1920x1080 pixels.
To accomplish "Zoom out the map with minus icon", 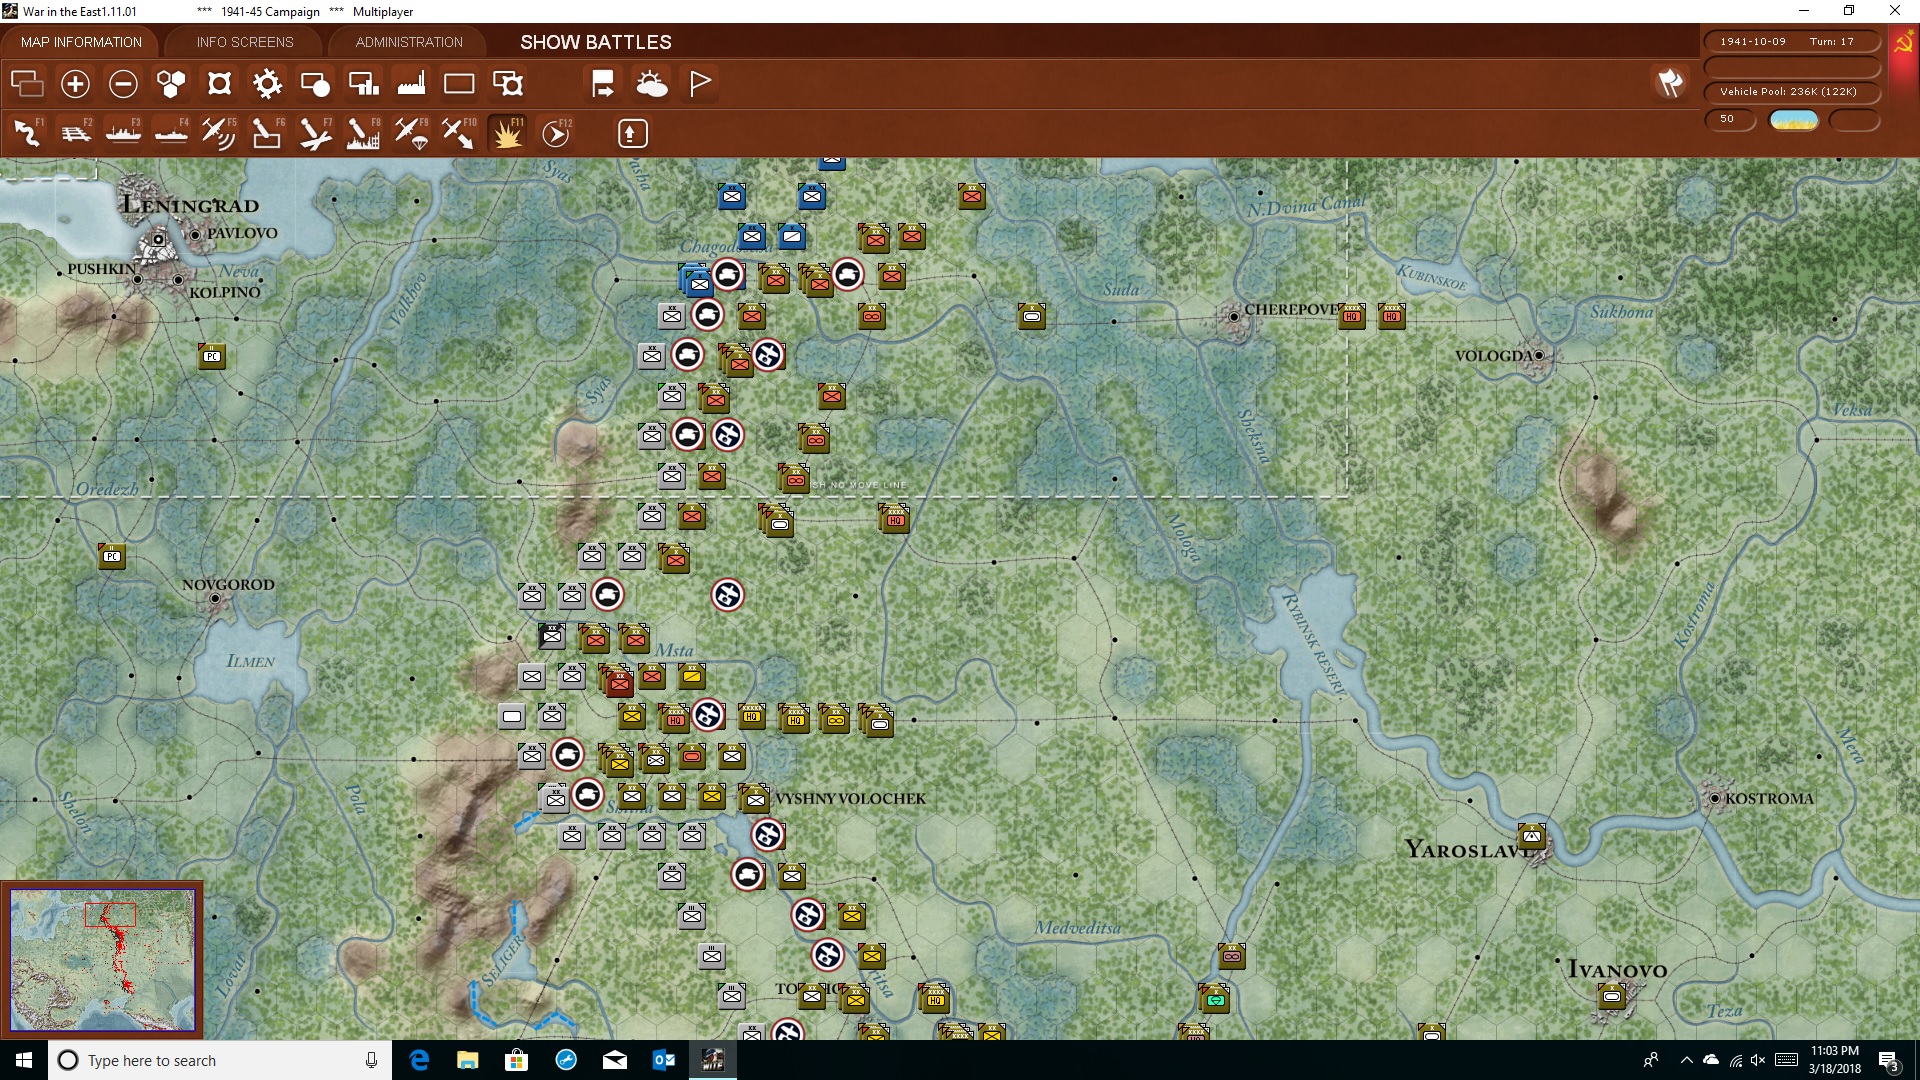I will pyautogui.click(x=123, y=84).
